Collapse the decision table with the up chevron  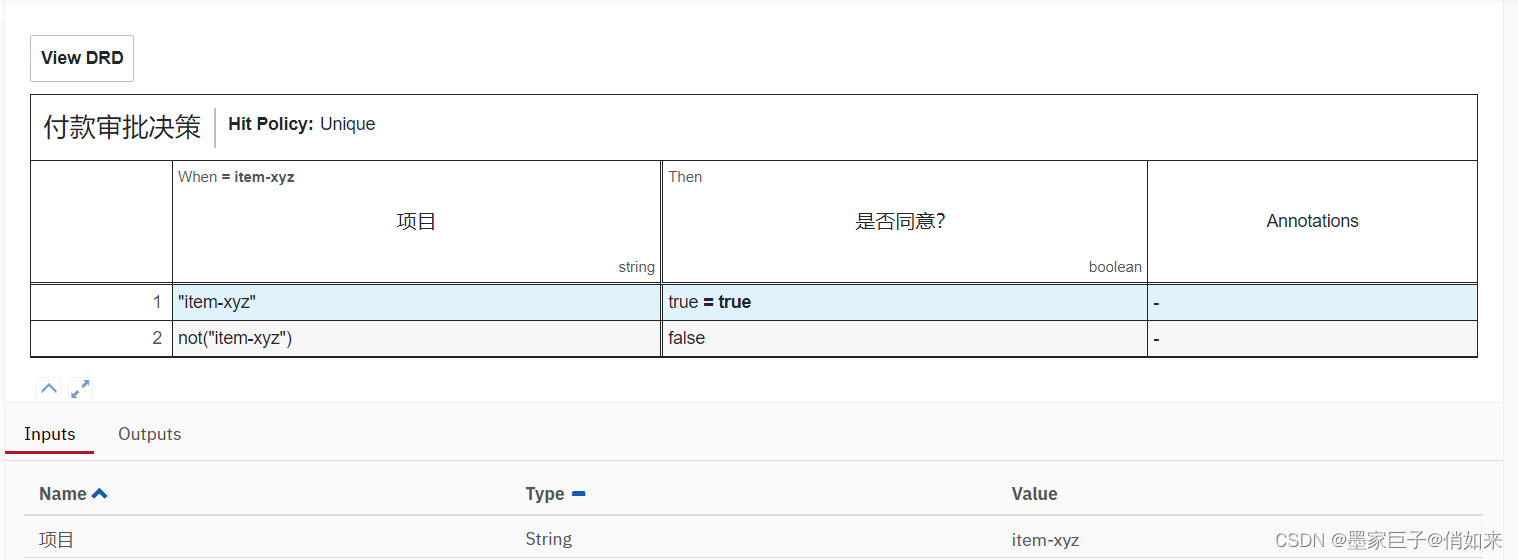click(x=49, y=389)
